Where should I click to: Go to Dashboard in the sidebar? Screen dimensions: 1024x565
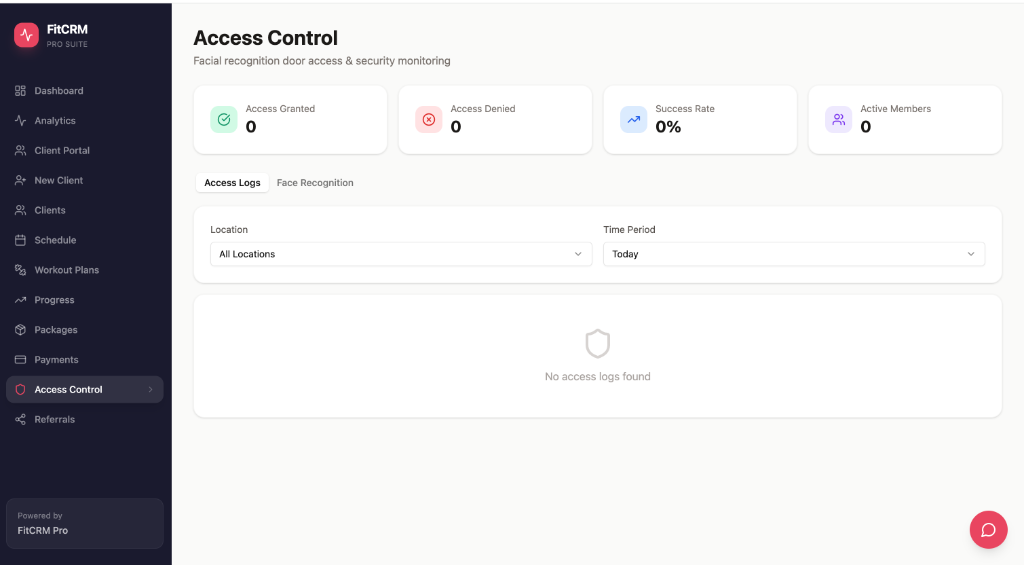pyautogui.click(x=85, y=91)
